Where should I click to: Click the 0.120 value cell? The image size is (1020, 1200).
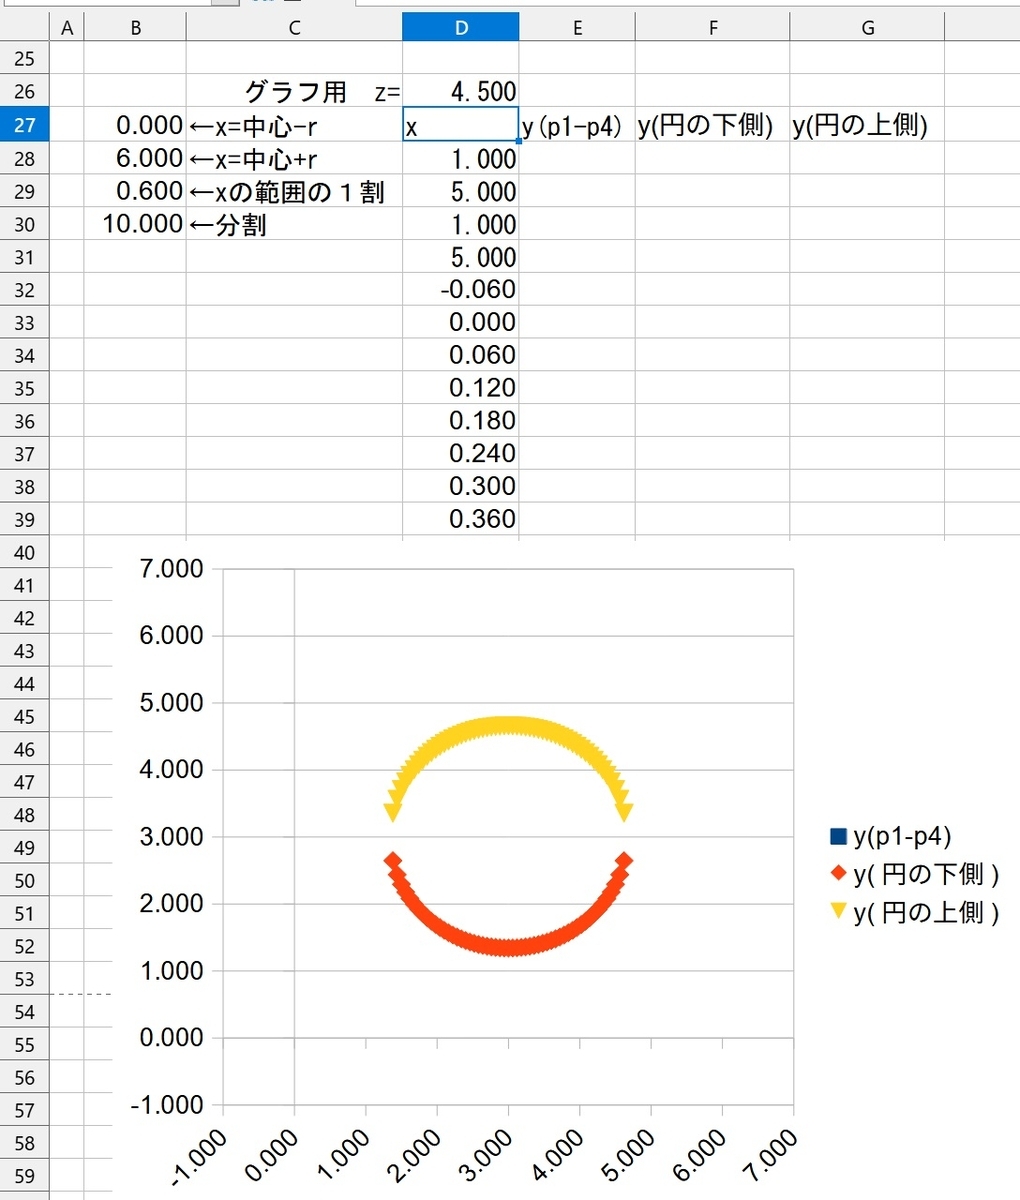tap(460, 388)
